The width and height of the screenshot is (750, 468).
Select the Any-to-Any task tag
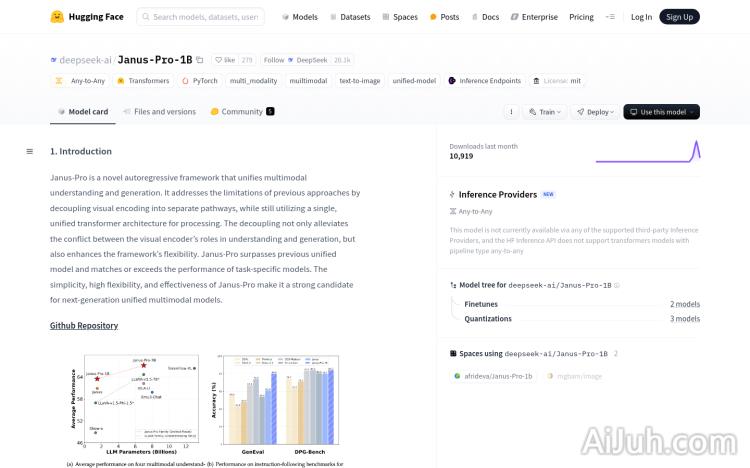pos(82,80)
